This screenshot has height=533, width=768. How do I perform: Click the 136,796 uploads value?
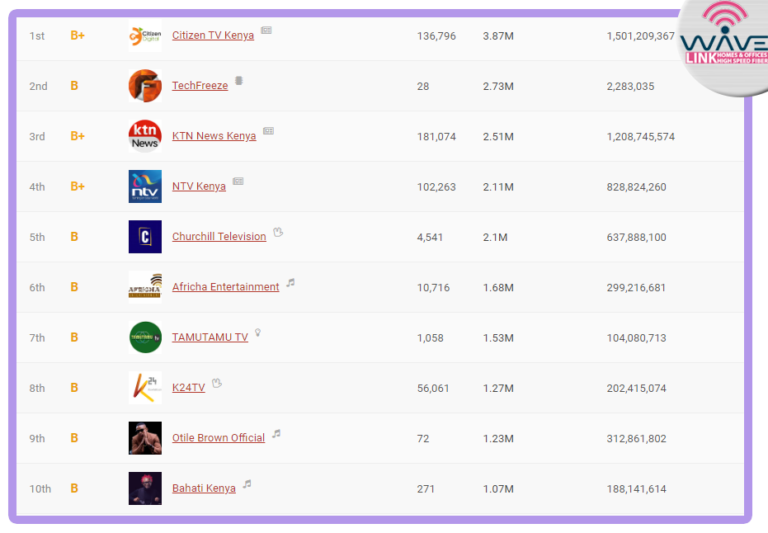point(436,36)
